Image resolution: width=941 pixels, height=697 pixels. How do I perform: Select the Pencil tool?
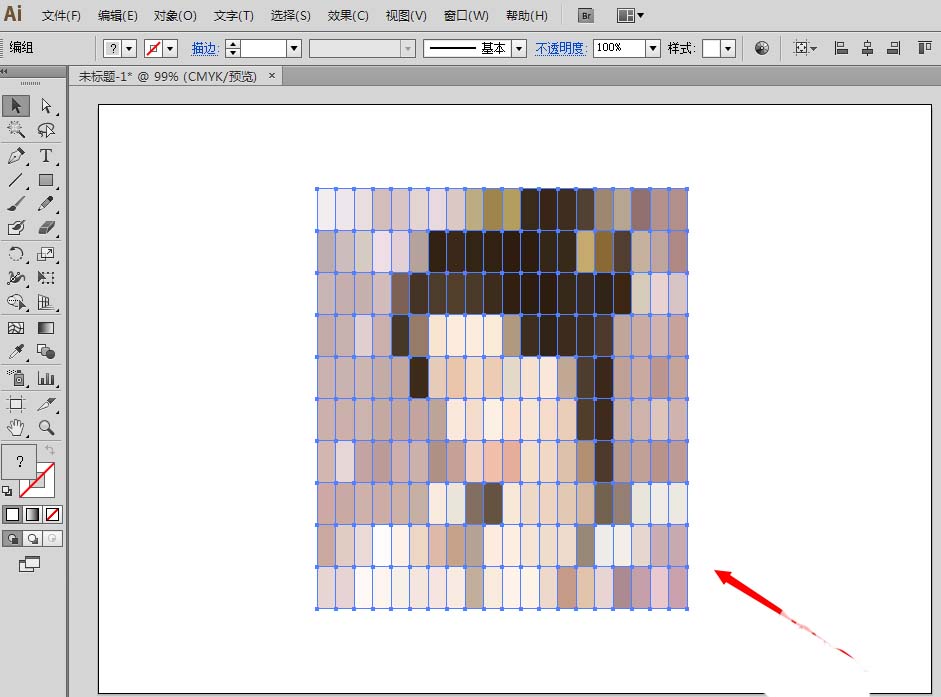pos(46,204)
